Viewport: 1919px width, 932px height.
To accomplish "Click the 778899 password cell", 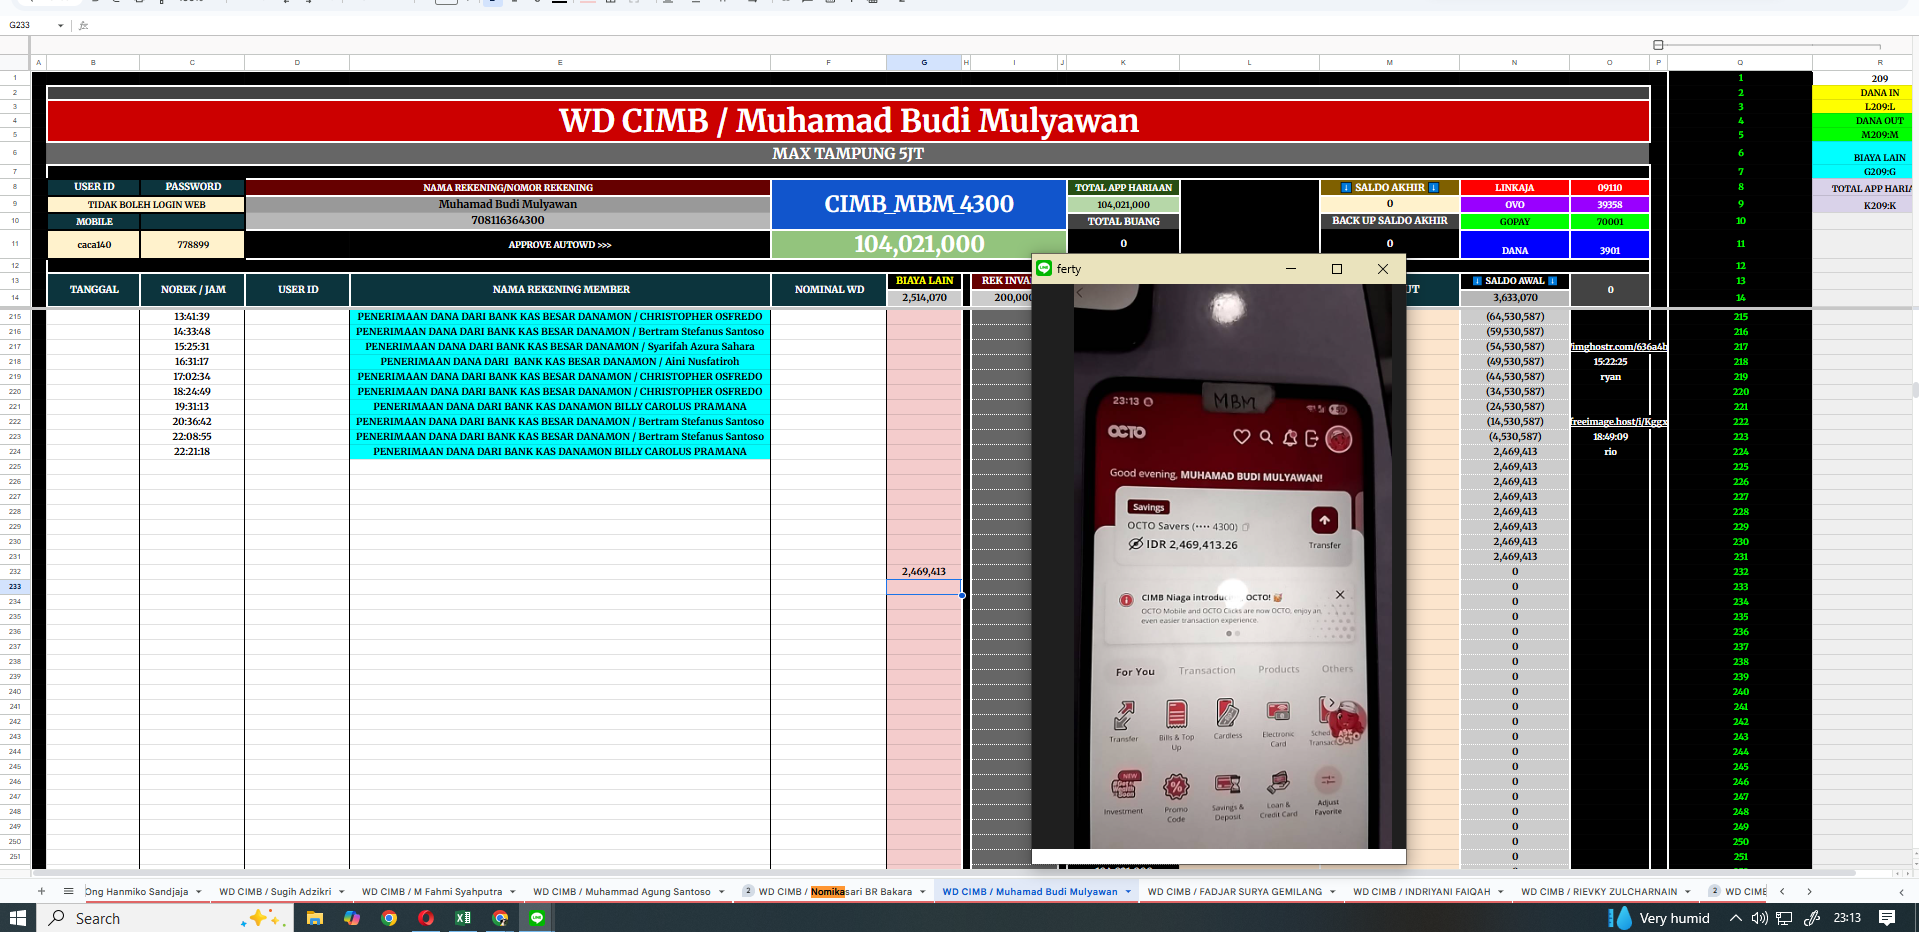I will [x=193, y=245].
